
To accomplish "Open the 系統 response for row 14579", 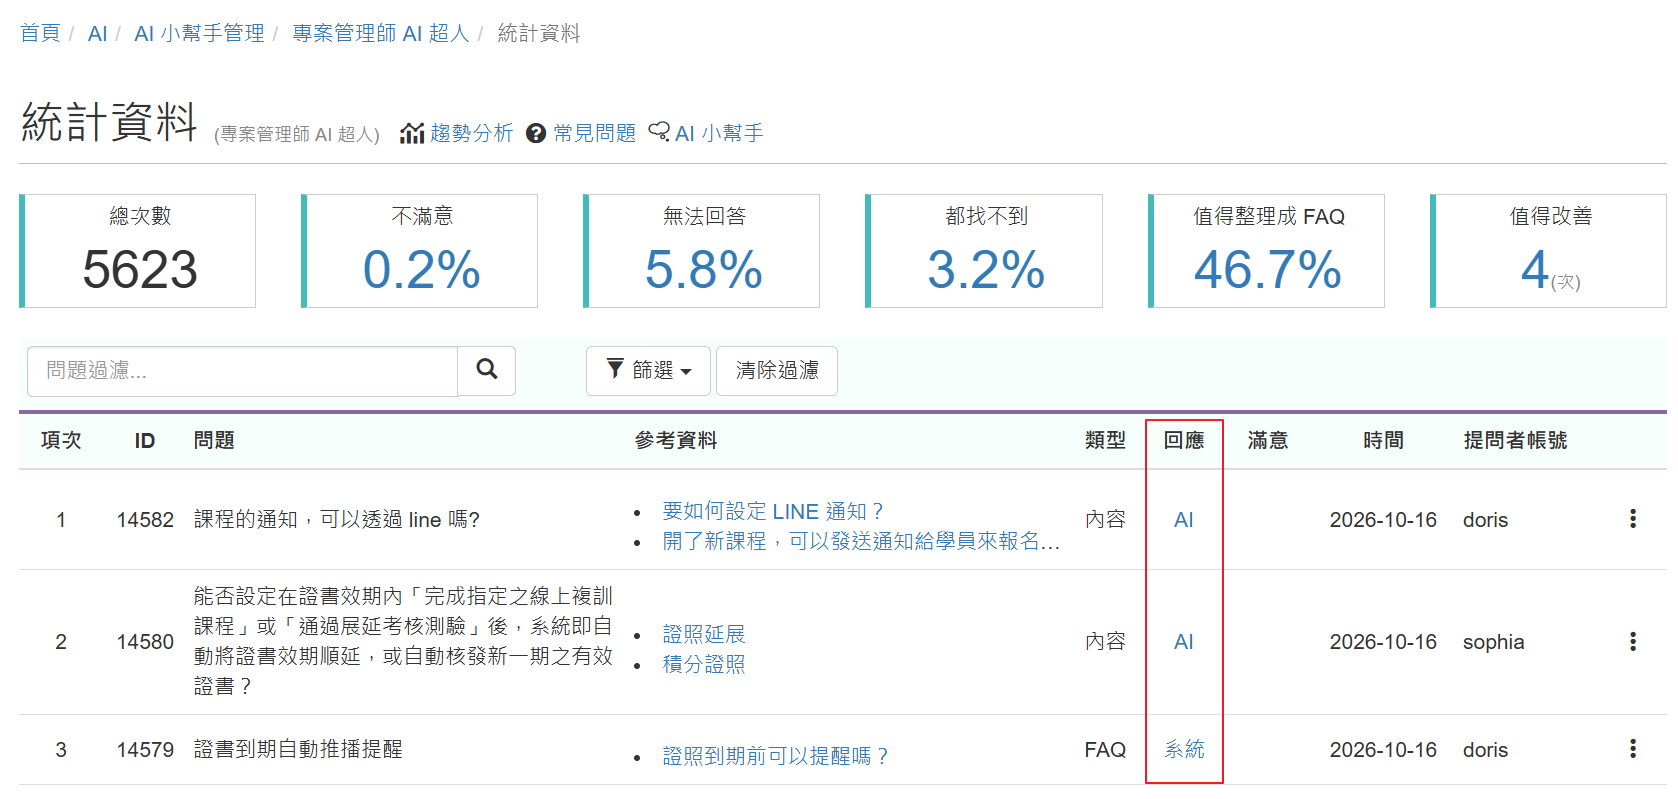I will click(x=1184, y=749).
